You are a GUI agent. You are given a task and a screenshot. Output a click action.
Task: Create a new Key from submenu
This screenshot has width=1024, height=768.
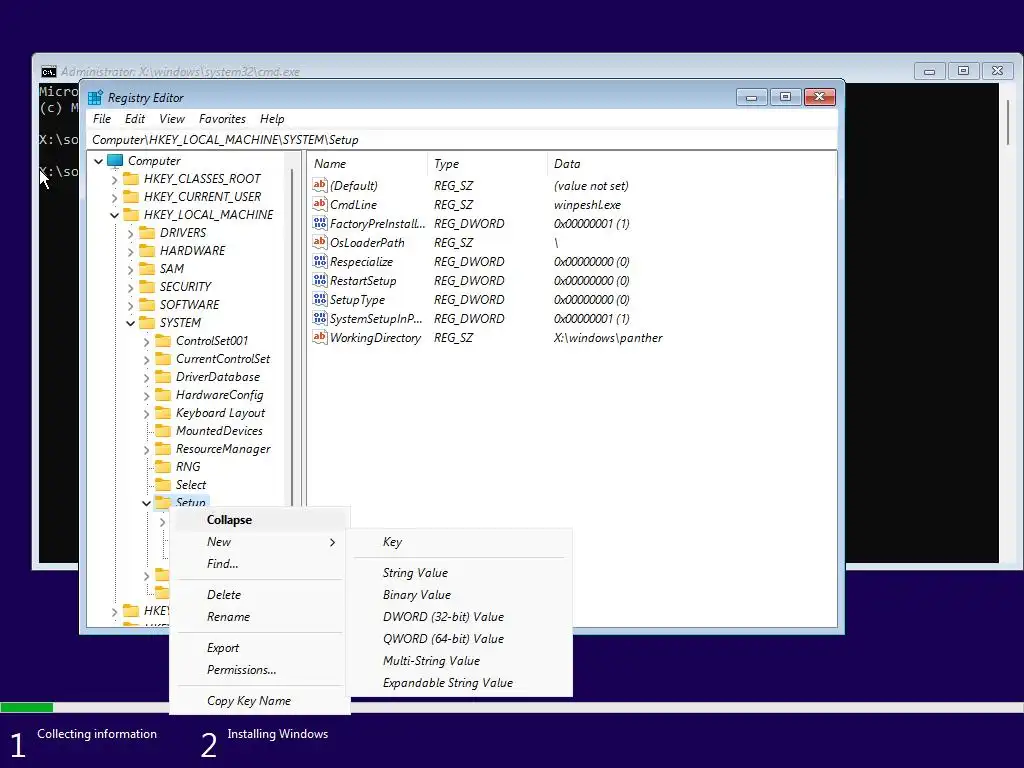[460, 542]
